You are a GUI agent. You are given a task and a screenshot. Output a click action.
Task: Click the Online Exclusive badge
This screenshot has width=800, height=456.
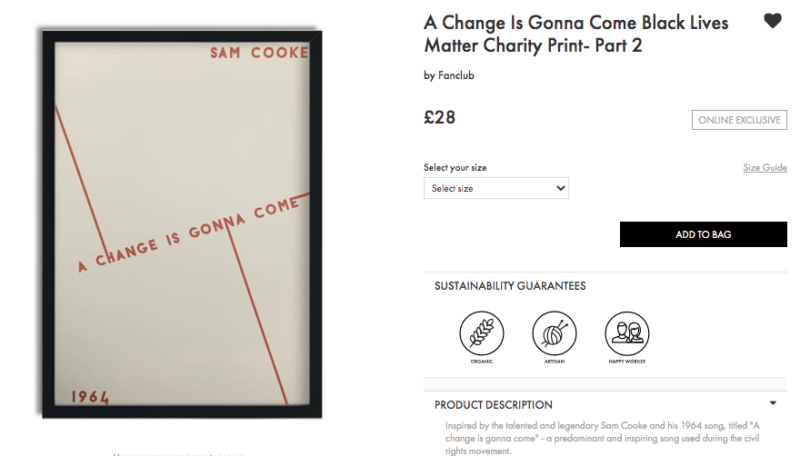pos(738,120)
